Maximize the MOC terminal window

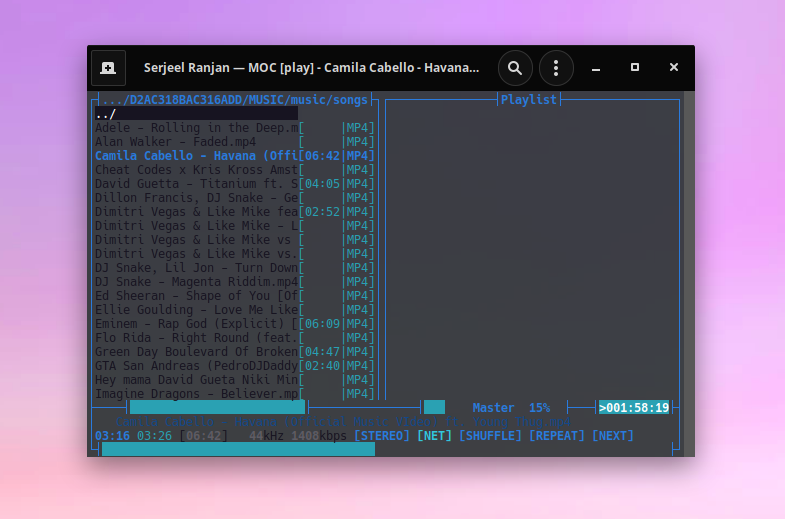coord(635,67)
